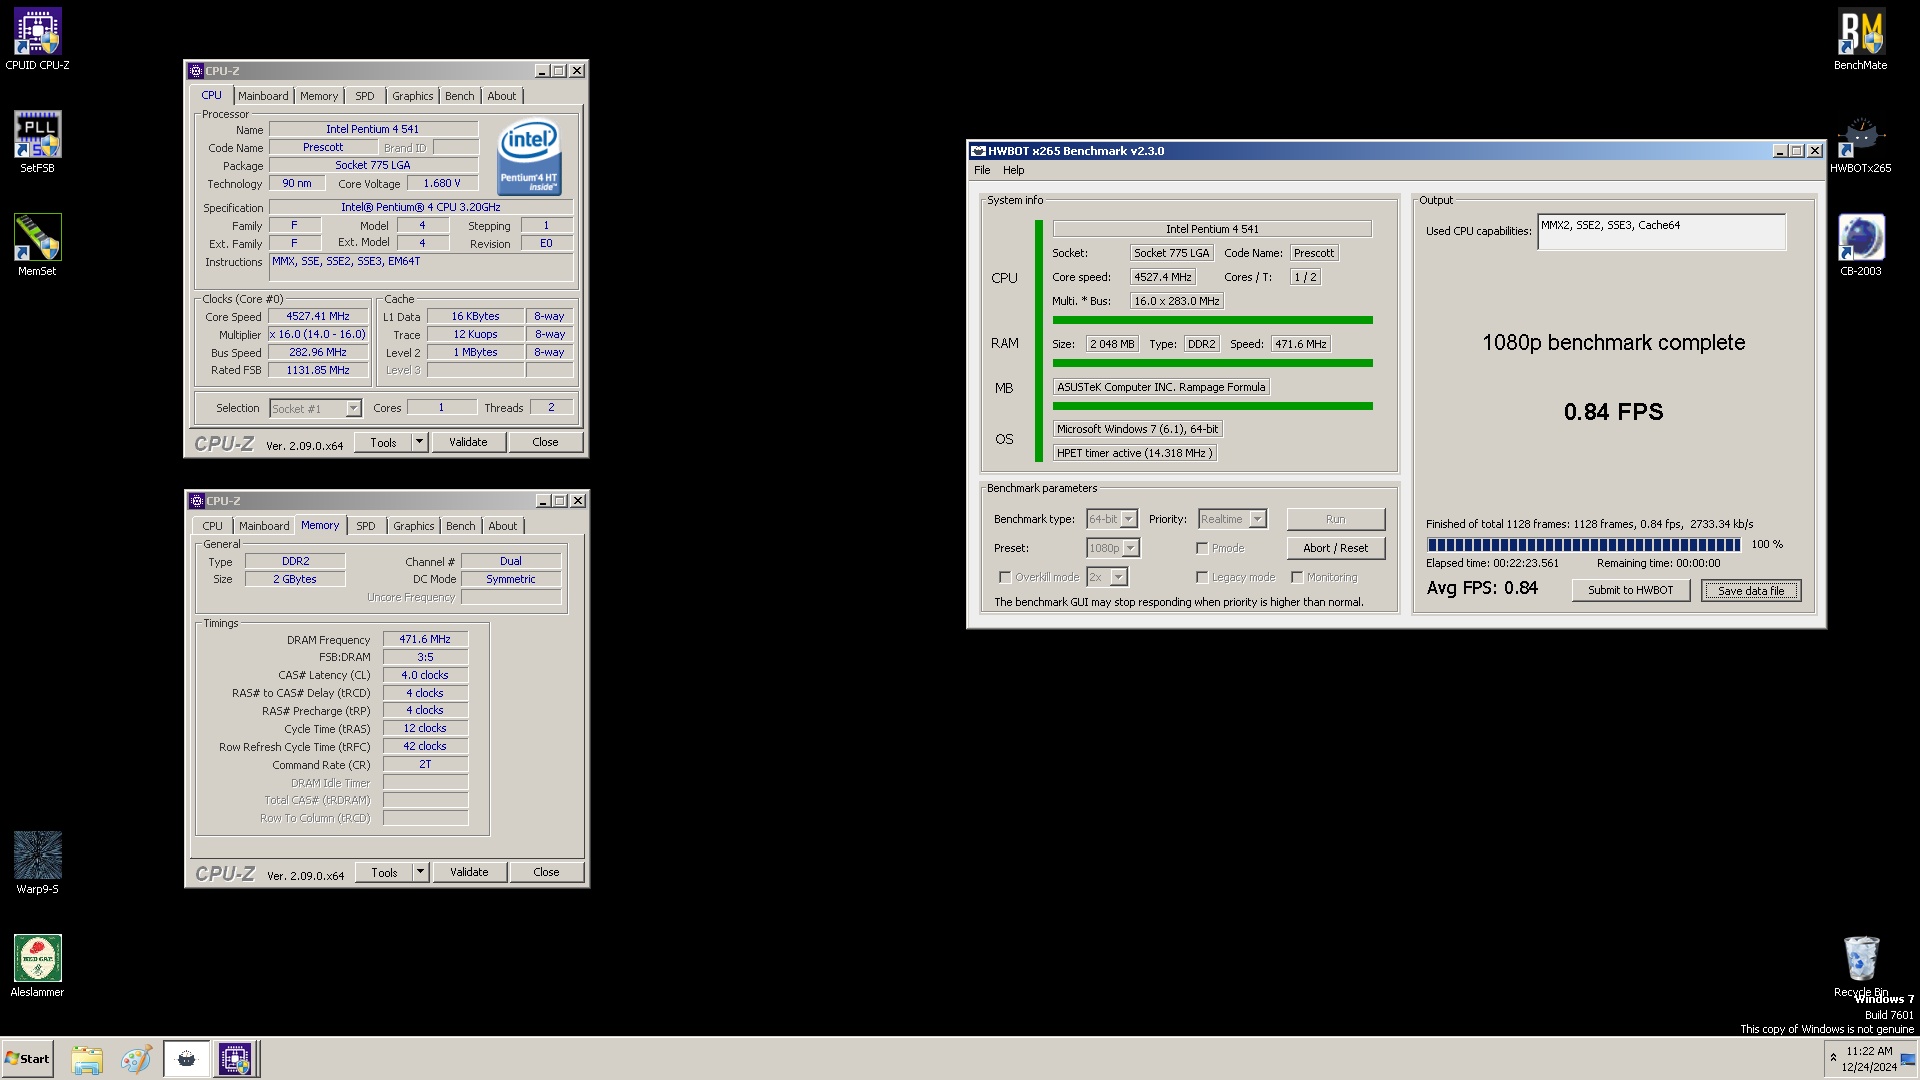Expand Tools dropdown arrow in lower CPU-Z
The image size is (1920, 1080).
coord(420,872)
